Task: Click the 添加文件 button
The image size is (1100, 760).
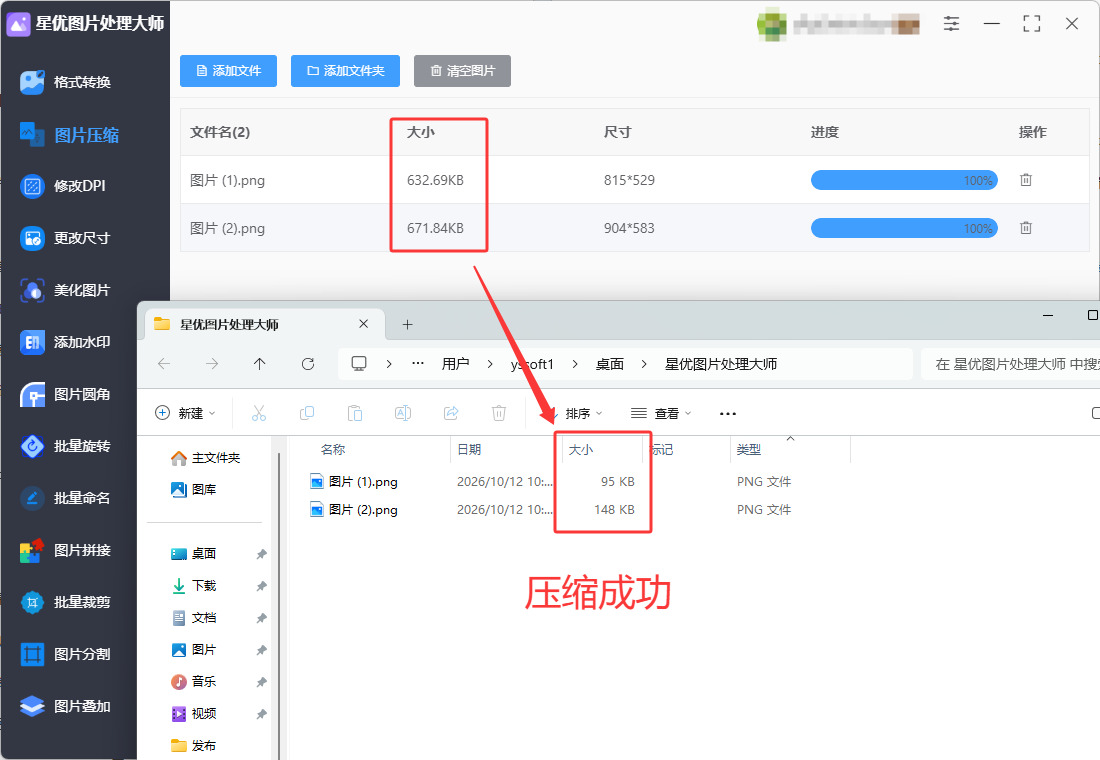Action: pyautogui.click(x=228, y=71)
